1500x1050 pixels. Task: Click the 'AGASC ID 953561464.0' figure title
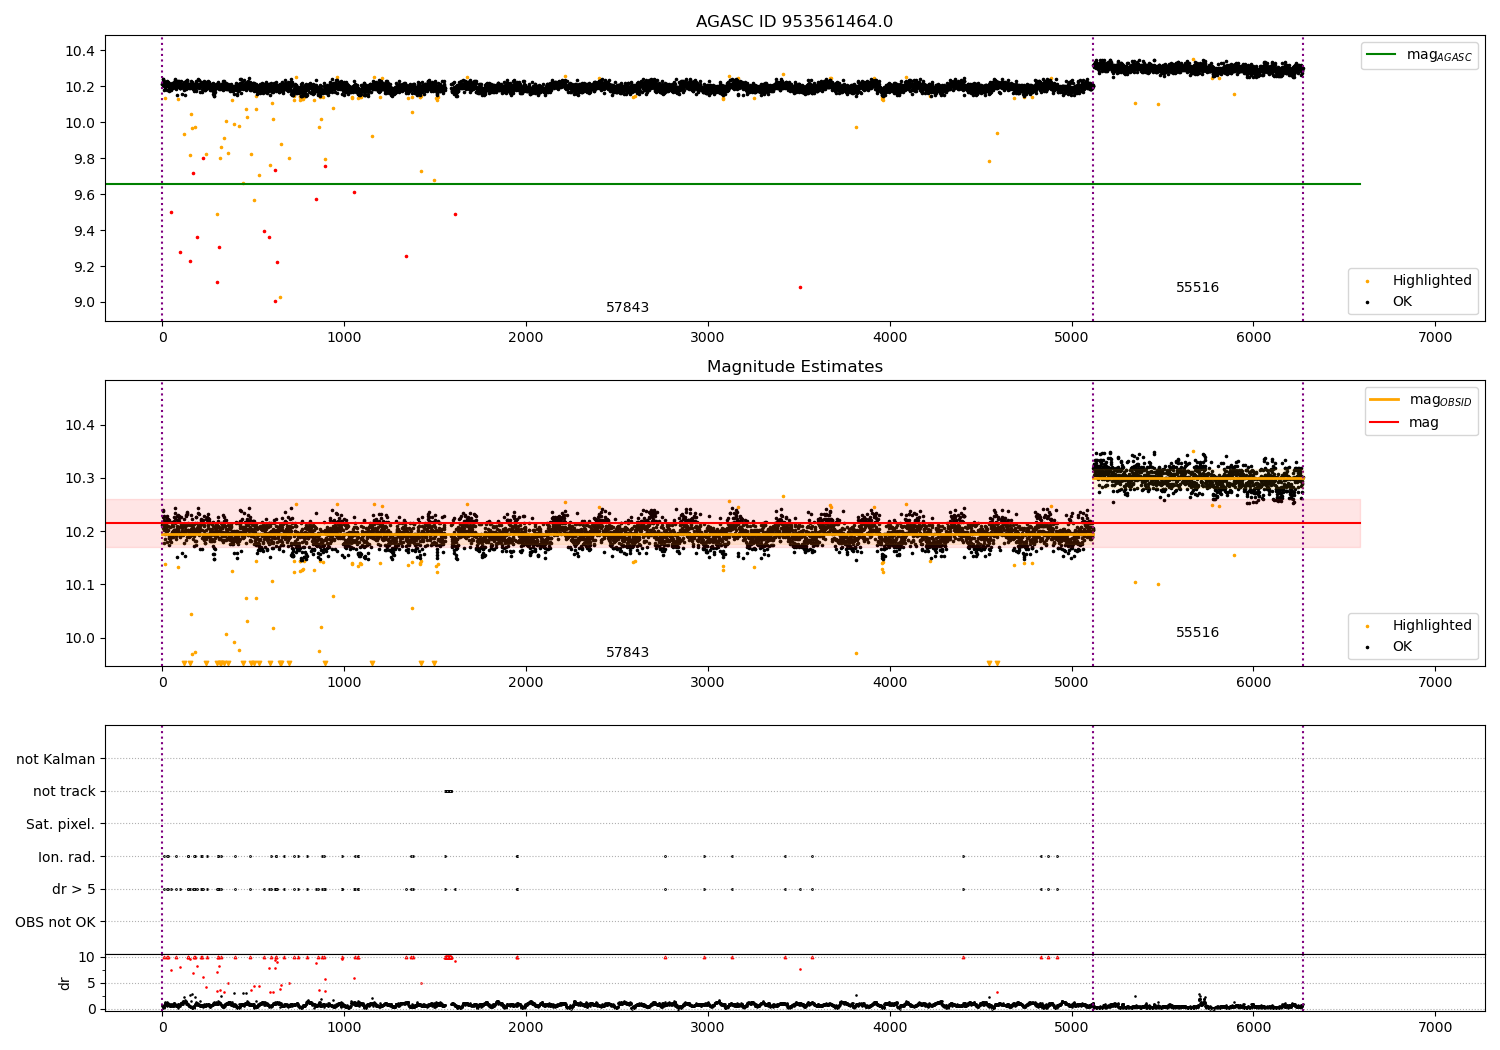[794, 22]
